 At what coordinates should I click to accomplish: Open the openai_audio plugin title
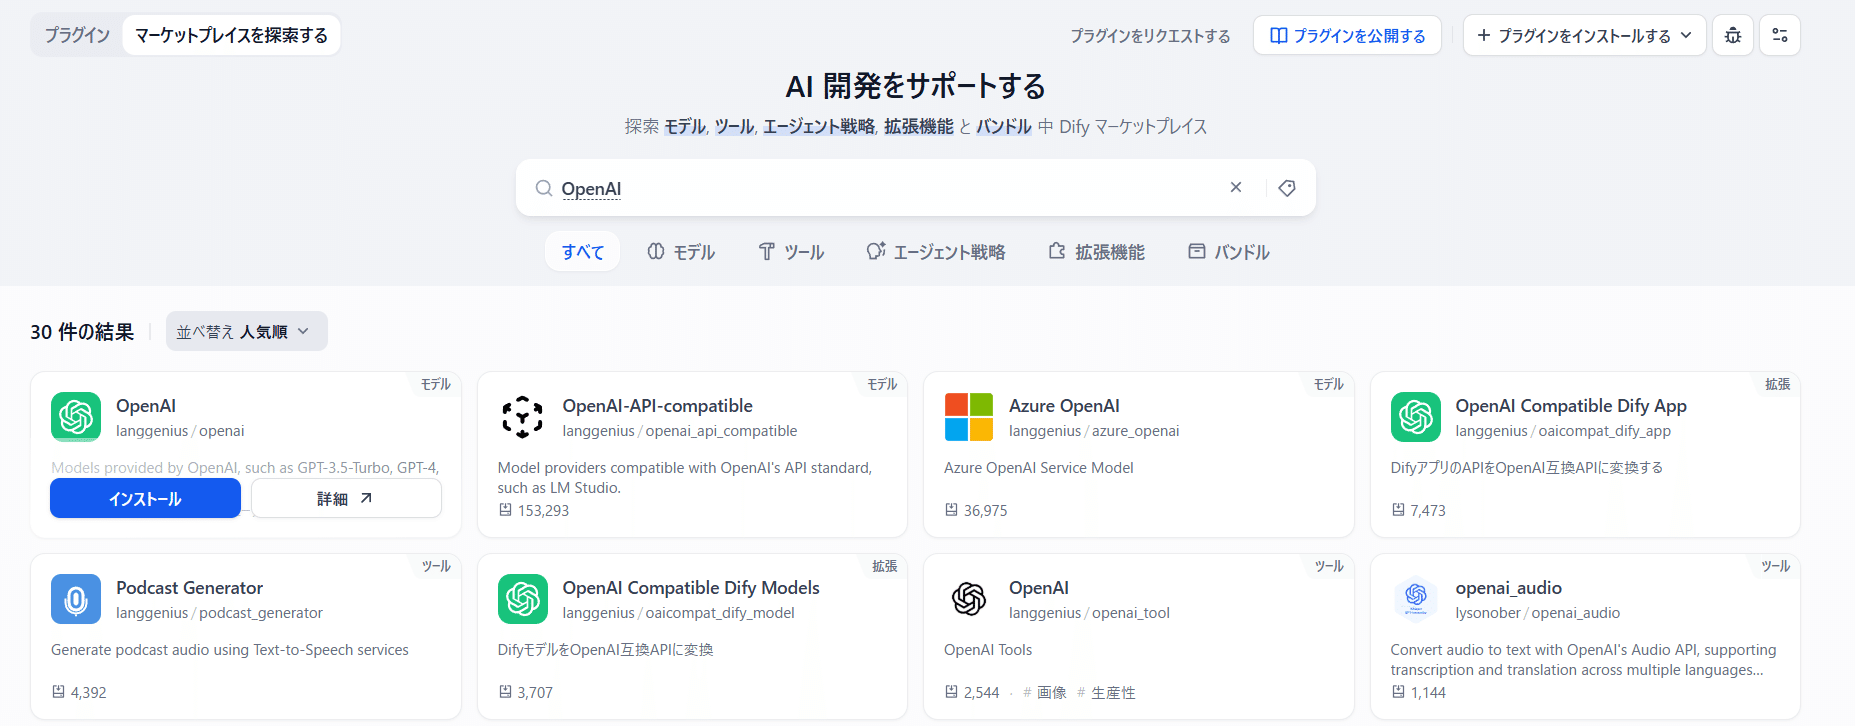coord(1508,588)
